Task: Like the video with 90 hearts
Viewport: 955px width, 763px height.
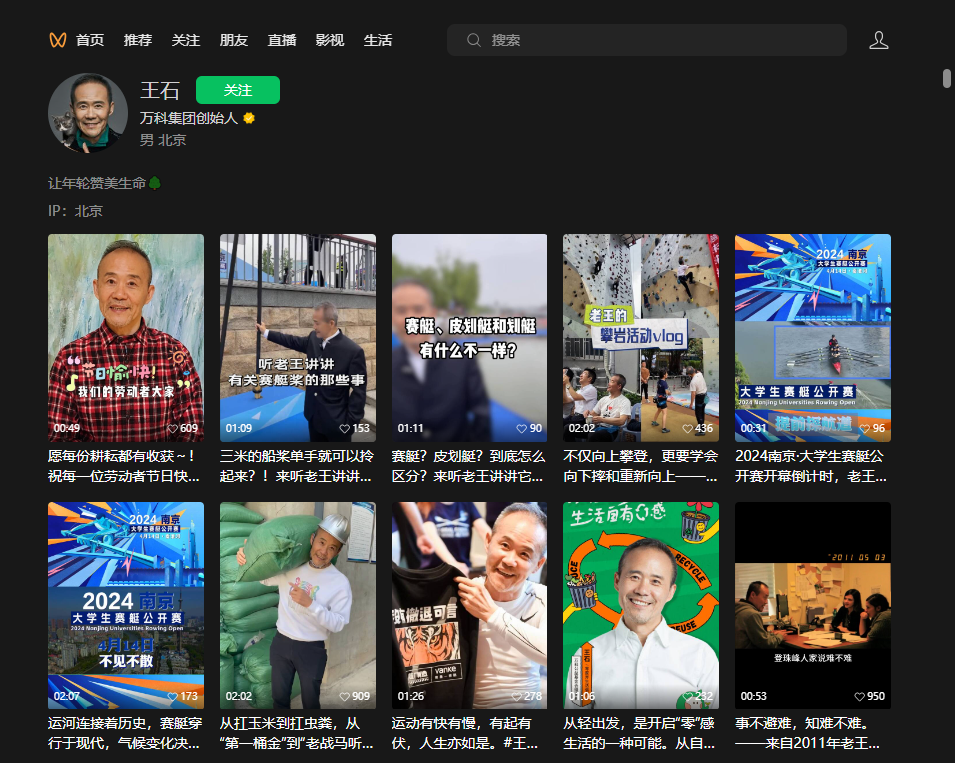Action: [x=521, y=429]
